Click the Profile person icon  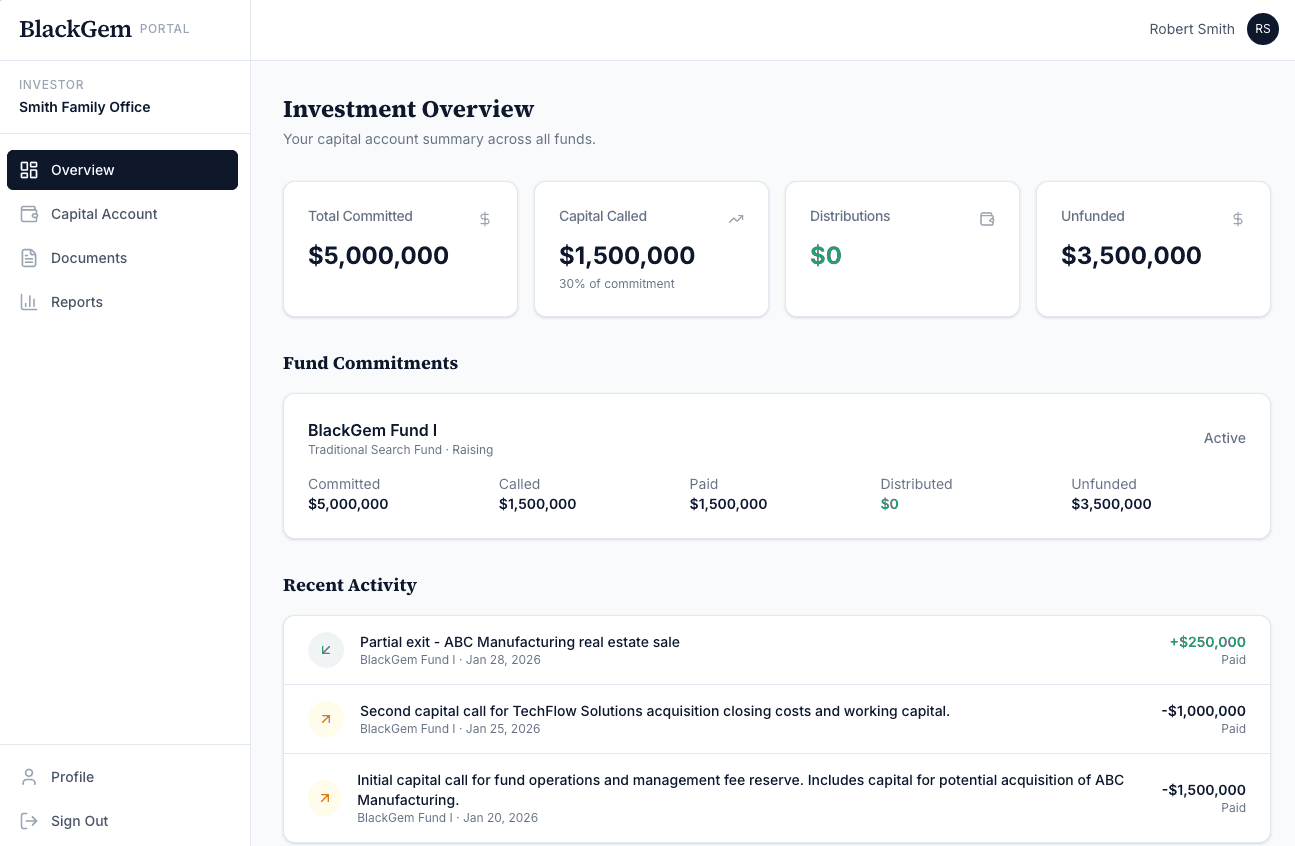click(29, 777)
